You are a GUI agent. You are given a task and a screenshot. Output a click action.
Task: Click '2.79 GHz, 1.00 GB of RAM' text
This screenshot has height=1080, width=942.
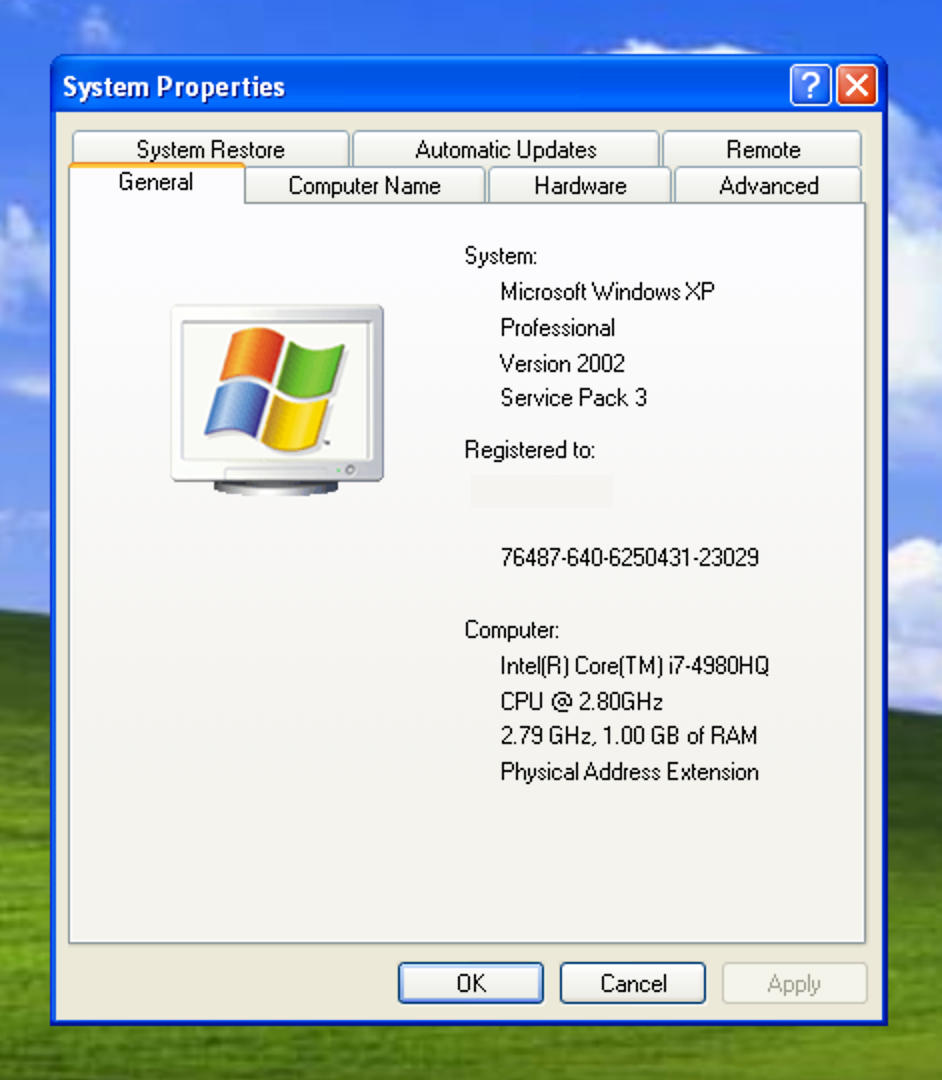(629, 736)
